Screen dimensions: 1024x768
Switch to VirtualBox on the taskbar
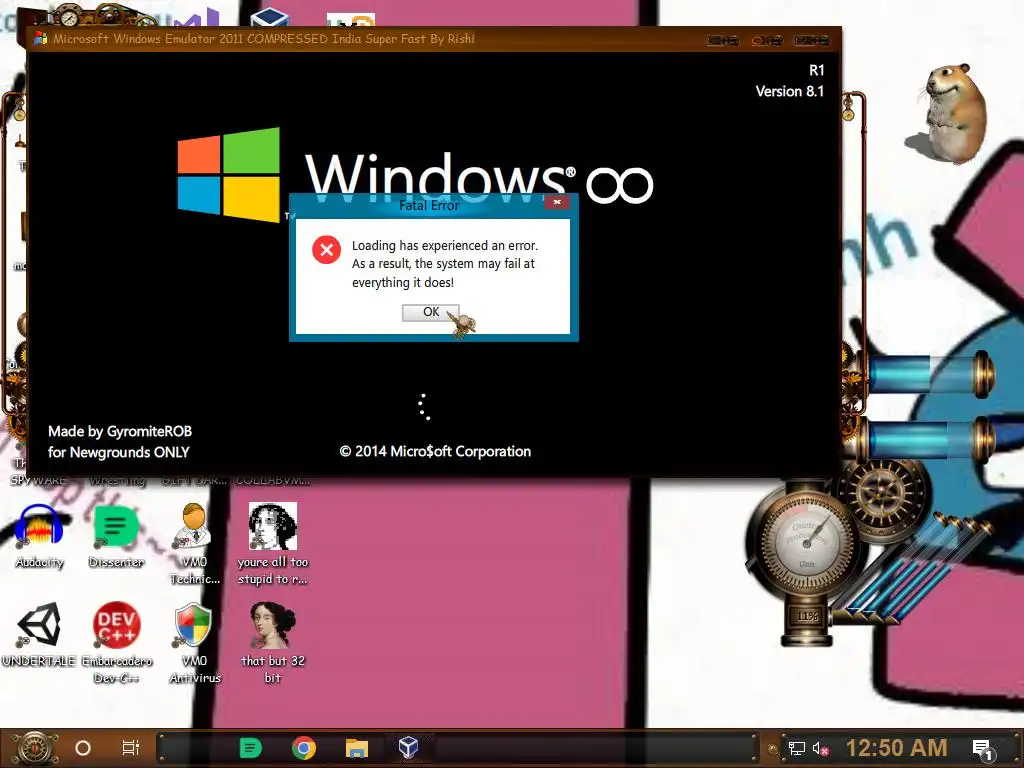(x=408, y=748)
